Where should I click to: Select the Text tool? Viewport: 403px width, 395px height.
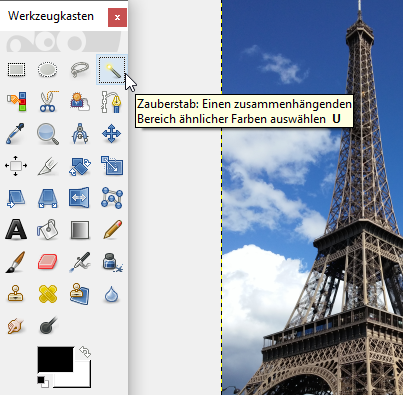(16, 230)
